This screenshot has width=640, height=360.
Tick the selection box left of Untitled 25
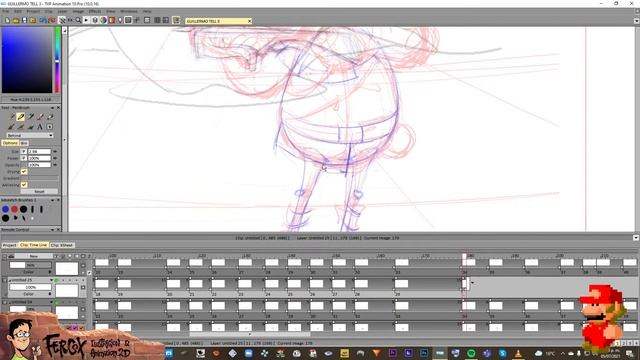coord(4,280)
